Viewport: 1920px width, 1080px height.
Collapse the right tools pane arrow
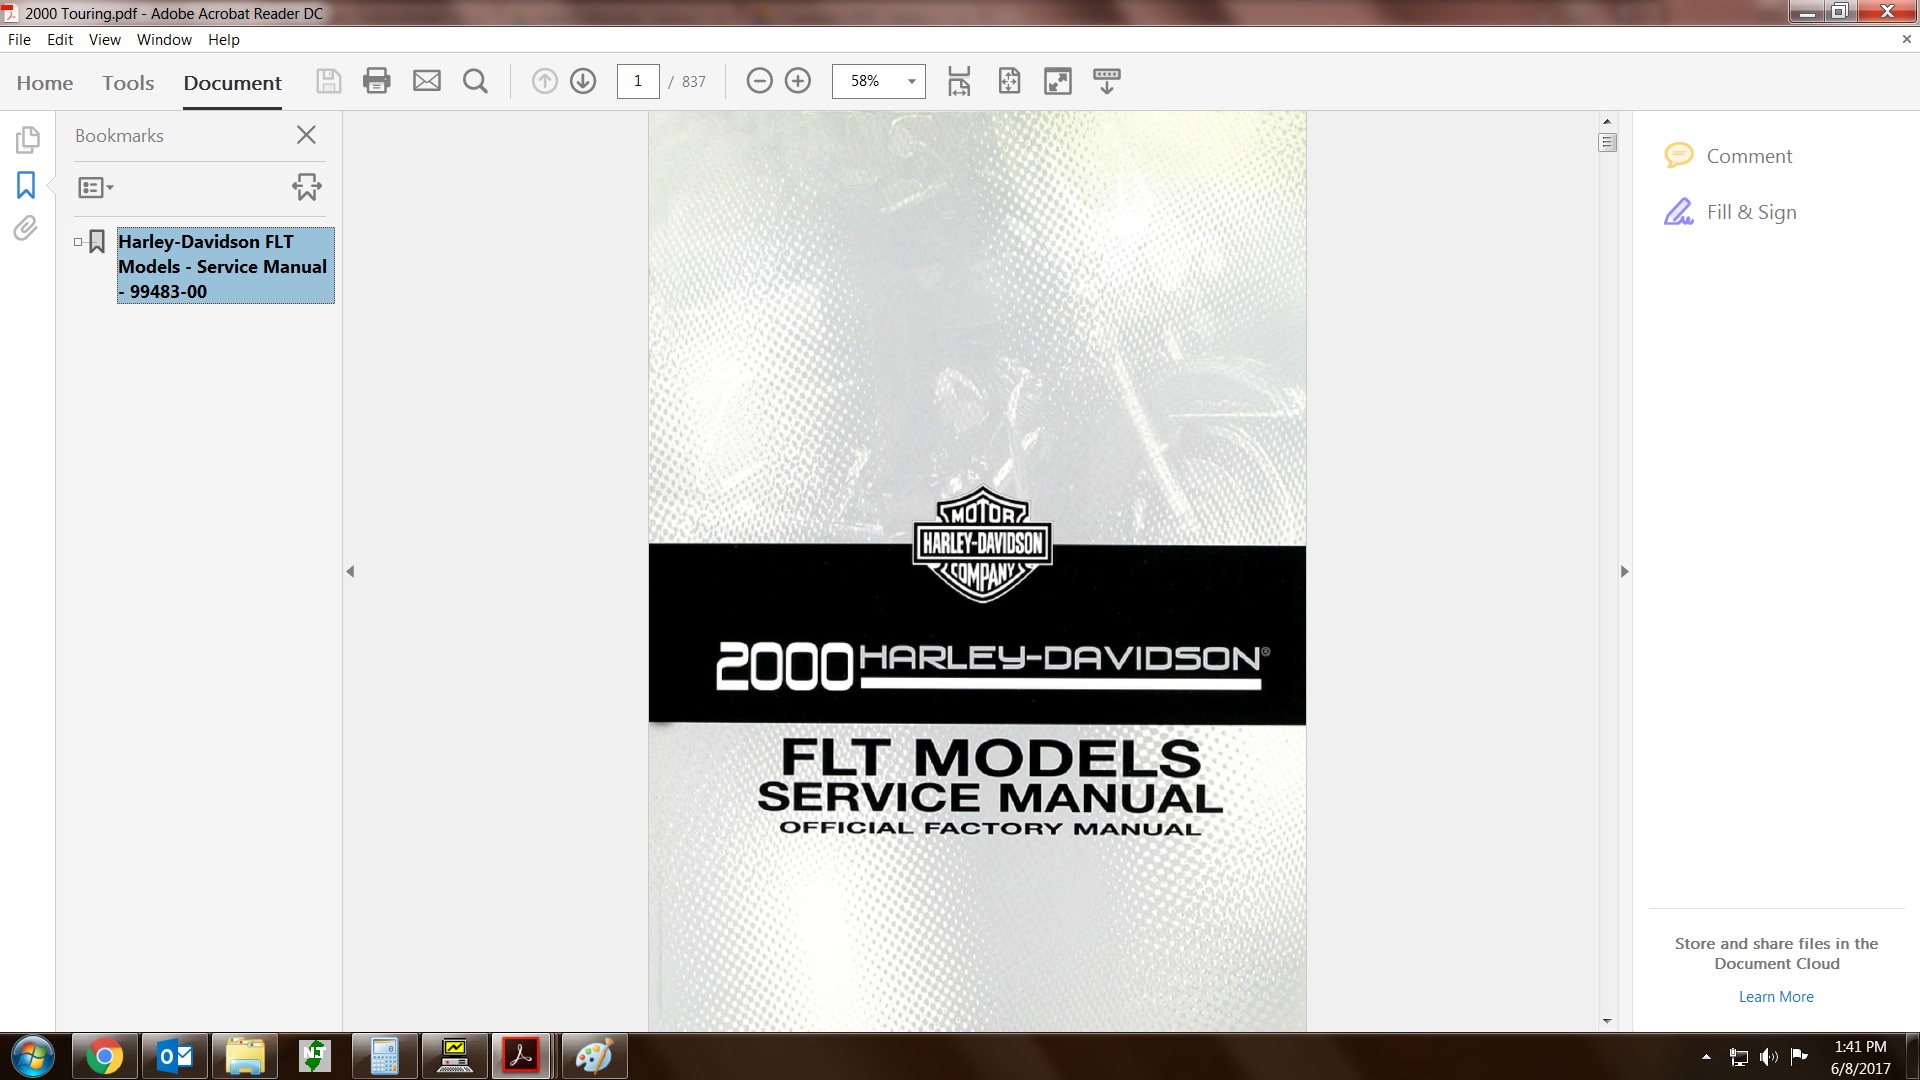(1624, 572)
